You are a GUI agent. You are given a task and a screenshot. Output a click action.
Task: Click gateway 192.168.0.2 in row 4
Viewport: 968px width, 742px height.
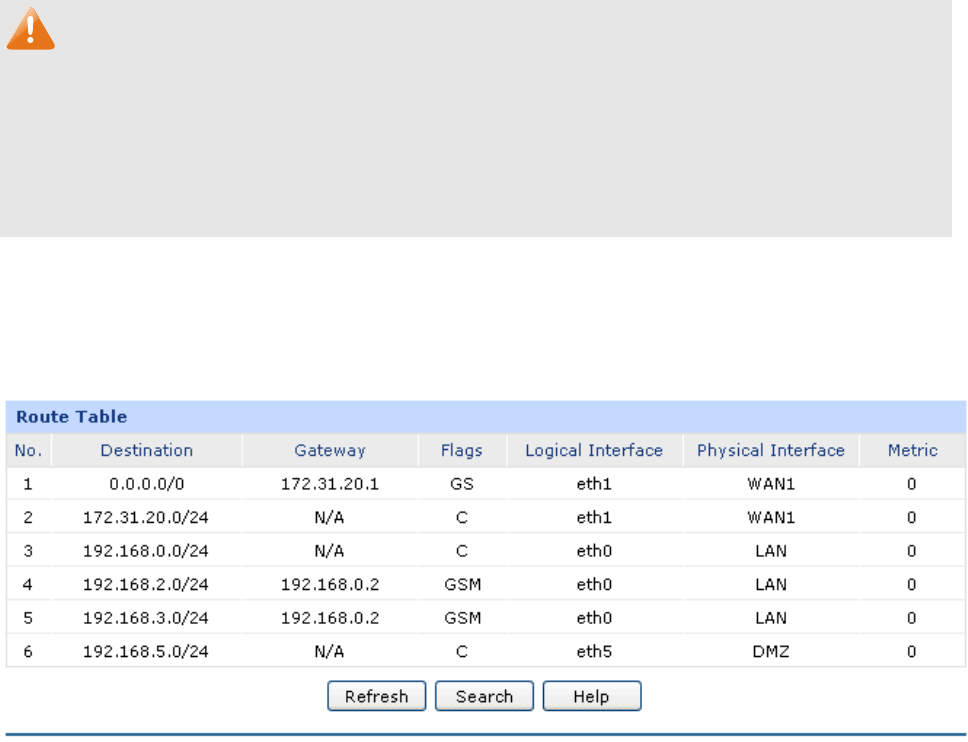click(x=330, y=585)
